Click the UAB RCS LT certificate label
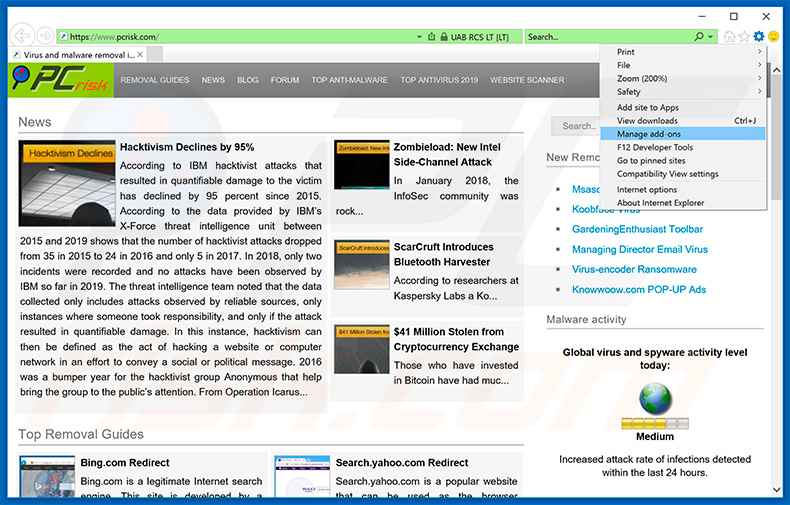 [x=479, y=37]
